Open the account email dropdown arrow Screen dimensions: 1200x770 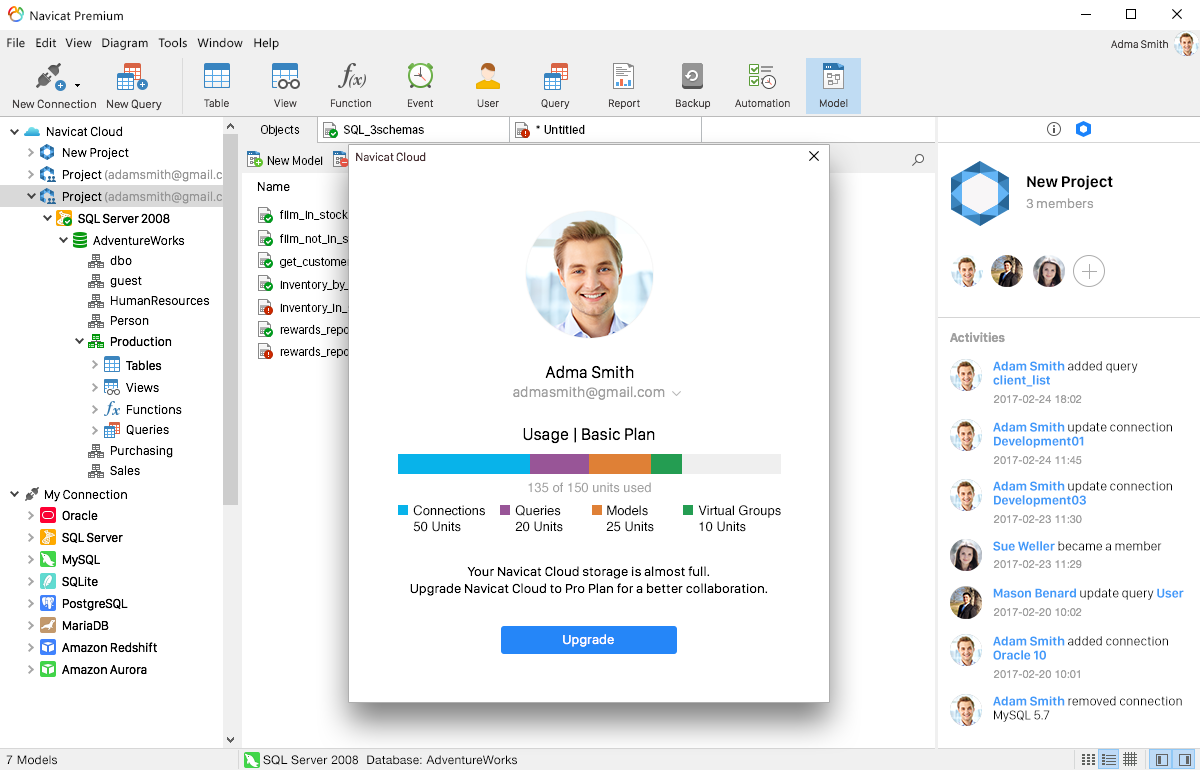676,394
